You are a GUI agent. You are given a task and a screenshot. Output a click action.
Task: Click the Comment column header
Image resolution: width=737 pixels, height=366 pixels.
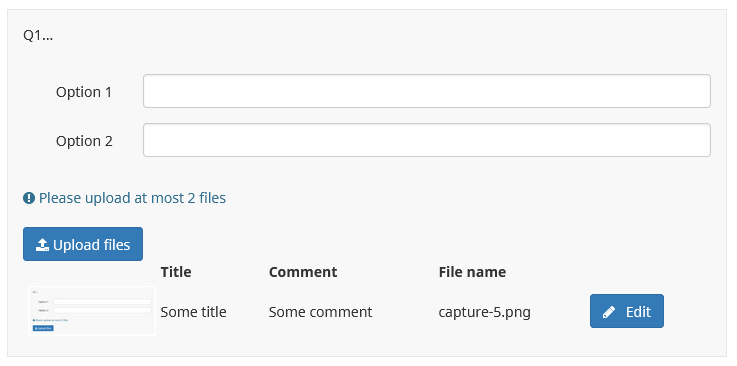303,272
